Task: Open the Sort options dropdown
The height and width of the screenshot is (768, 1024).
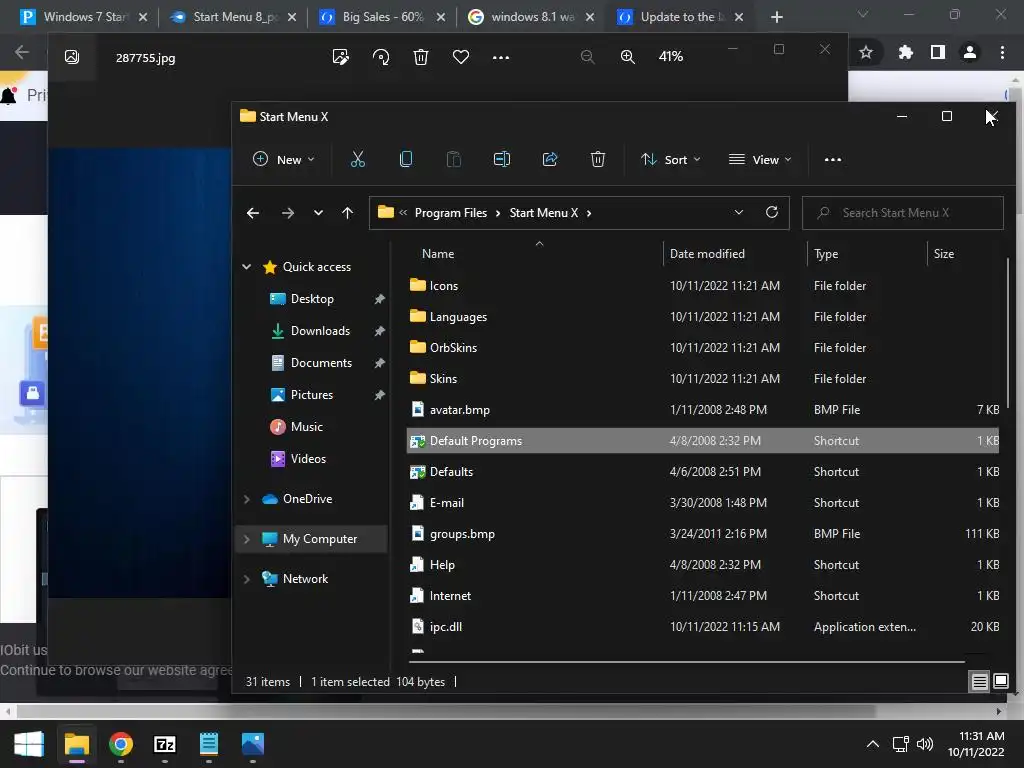Action: (x=671, y=159)
